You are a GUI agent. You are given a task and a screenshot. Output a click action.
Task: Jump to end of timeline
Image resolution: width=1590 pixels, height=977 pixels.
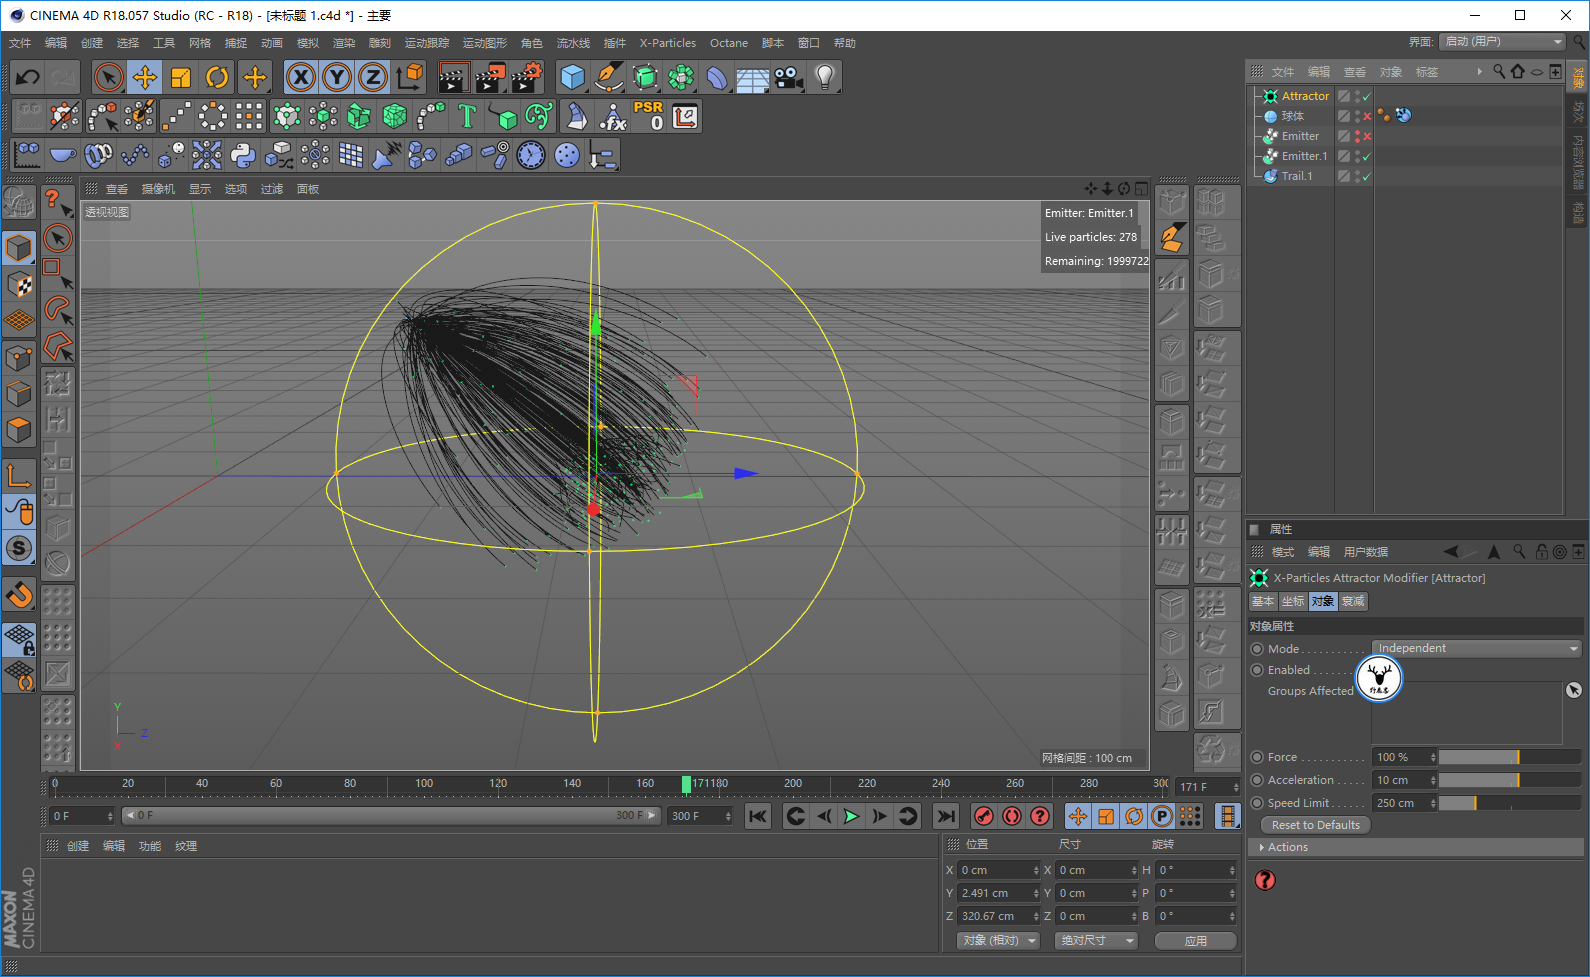tap(945, 816)
